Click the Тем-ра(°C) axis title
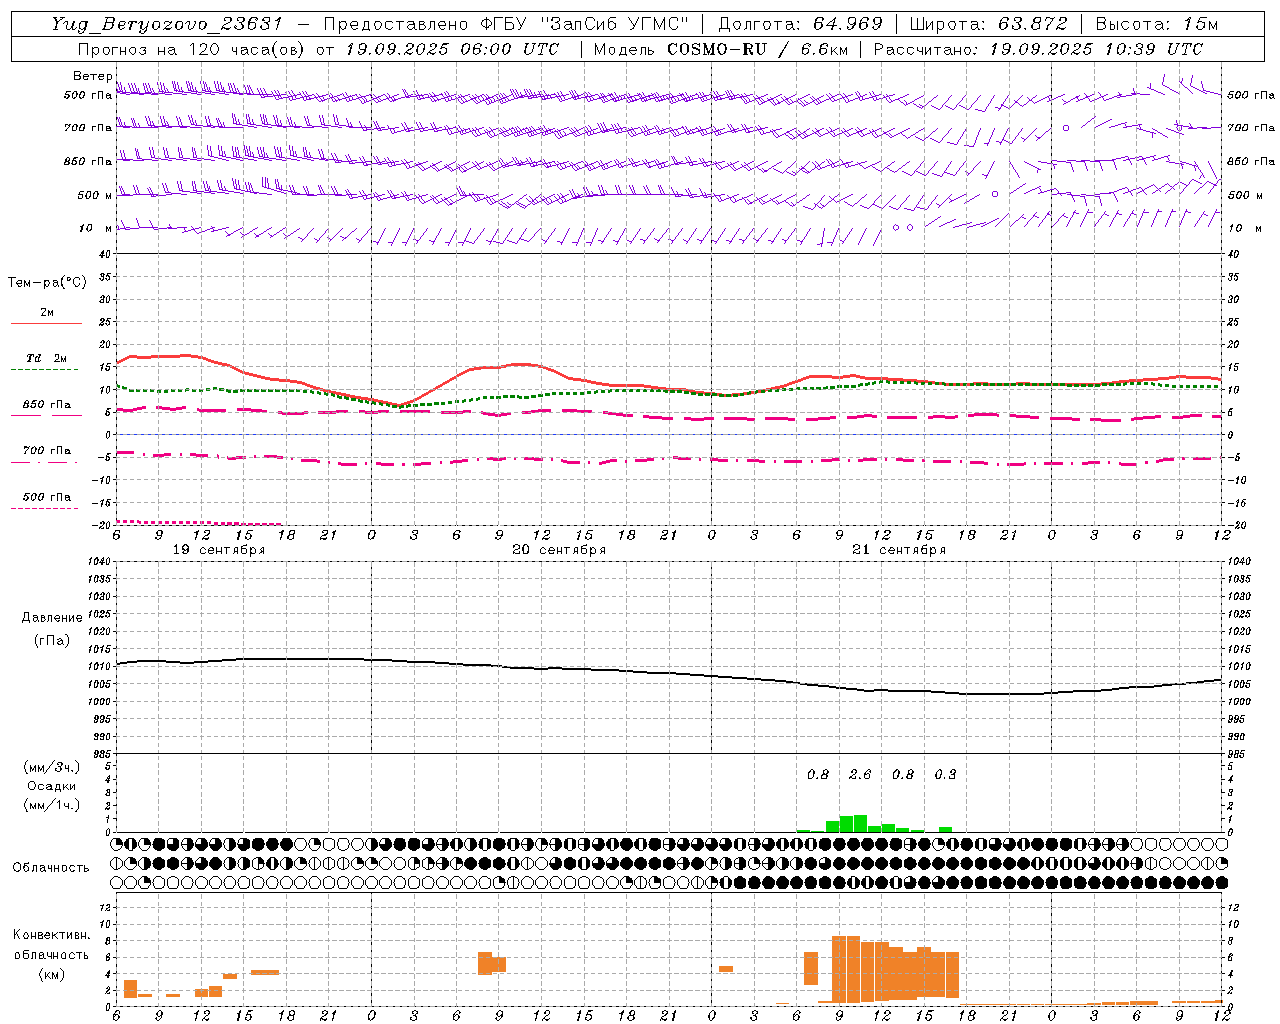The image size is (1280, 1024). coord(47,283)
